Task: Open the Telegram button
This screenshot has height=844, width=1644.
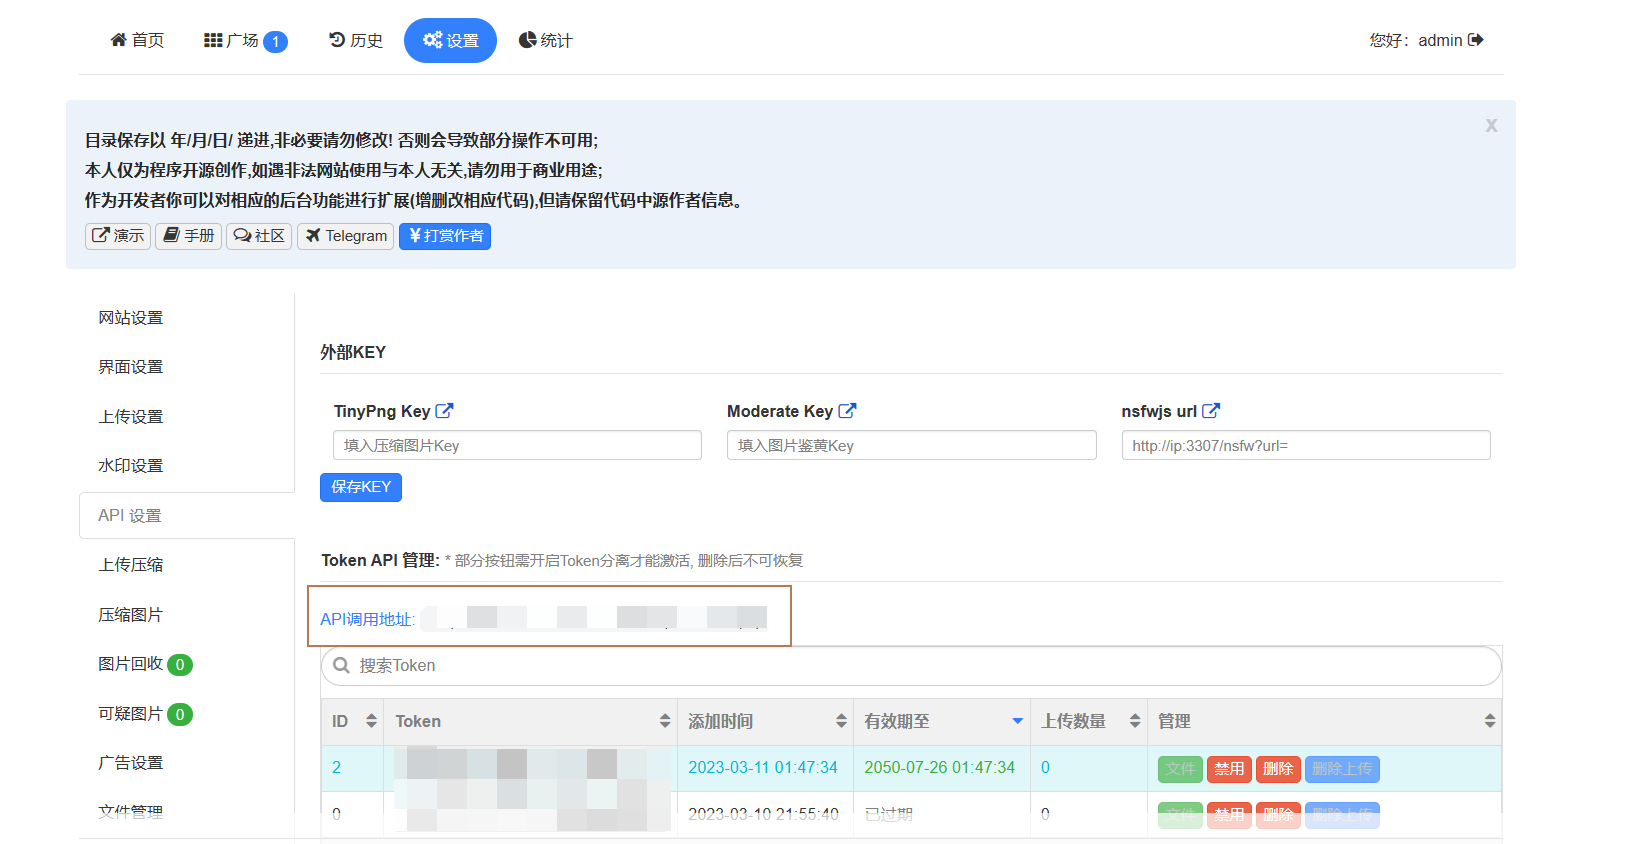Action: [x=345, y=236]
